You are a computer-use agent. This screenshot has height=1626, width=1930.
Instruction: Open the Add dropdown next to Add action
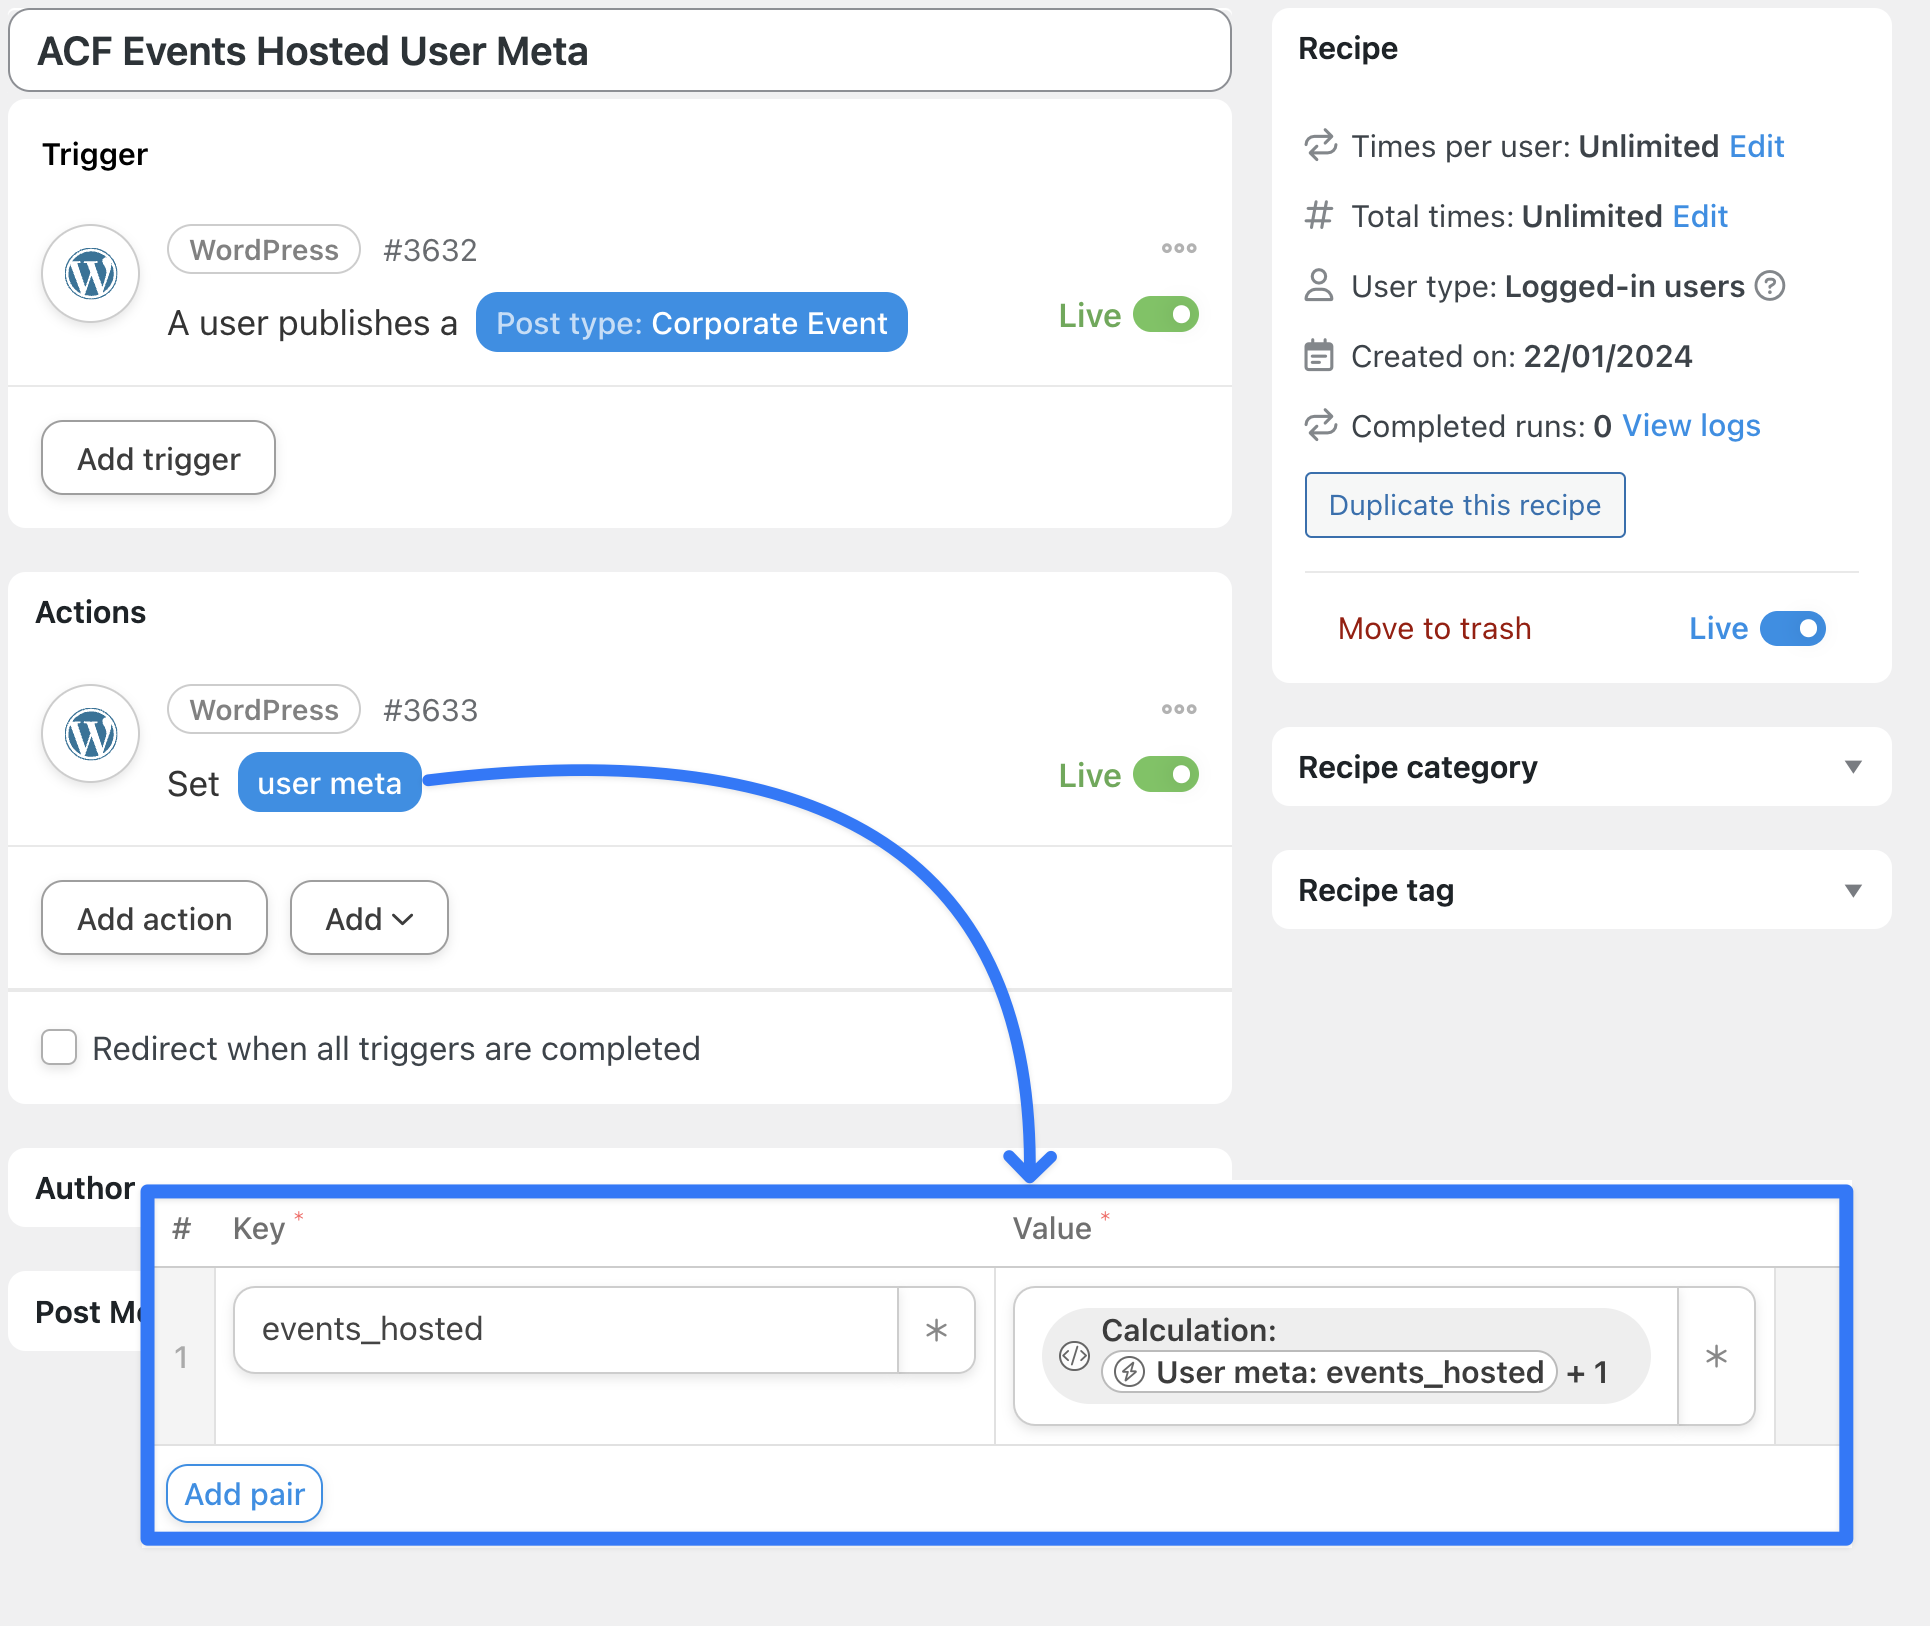(369, 918)
